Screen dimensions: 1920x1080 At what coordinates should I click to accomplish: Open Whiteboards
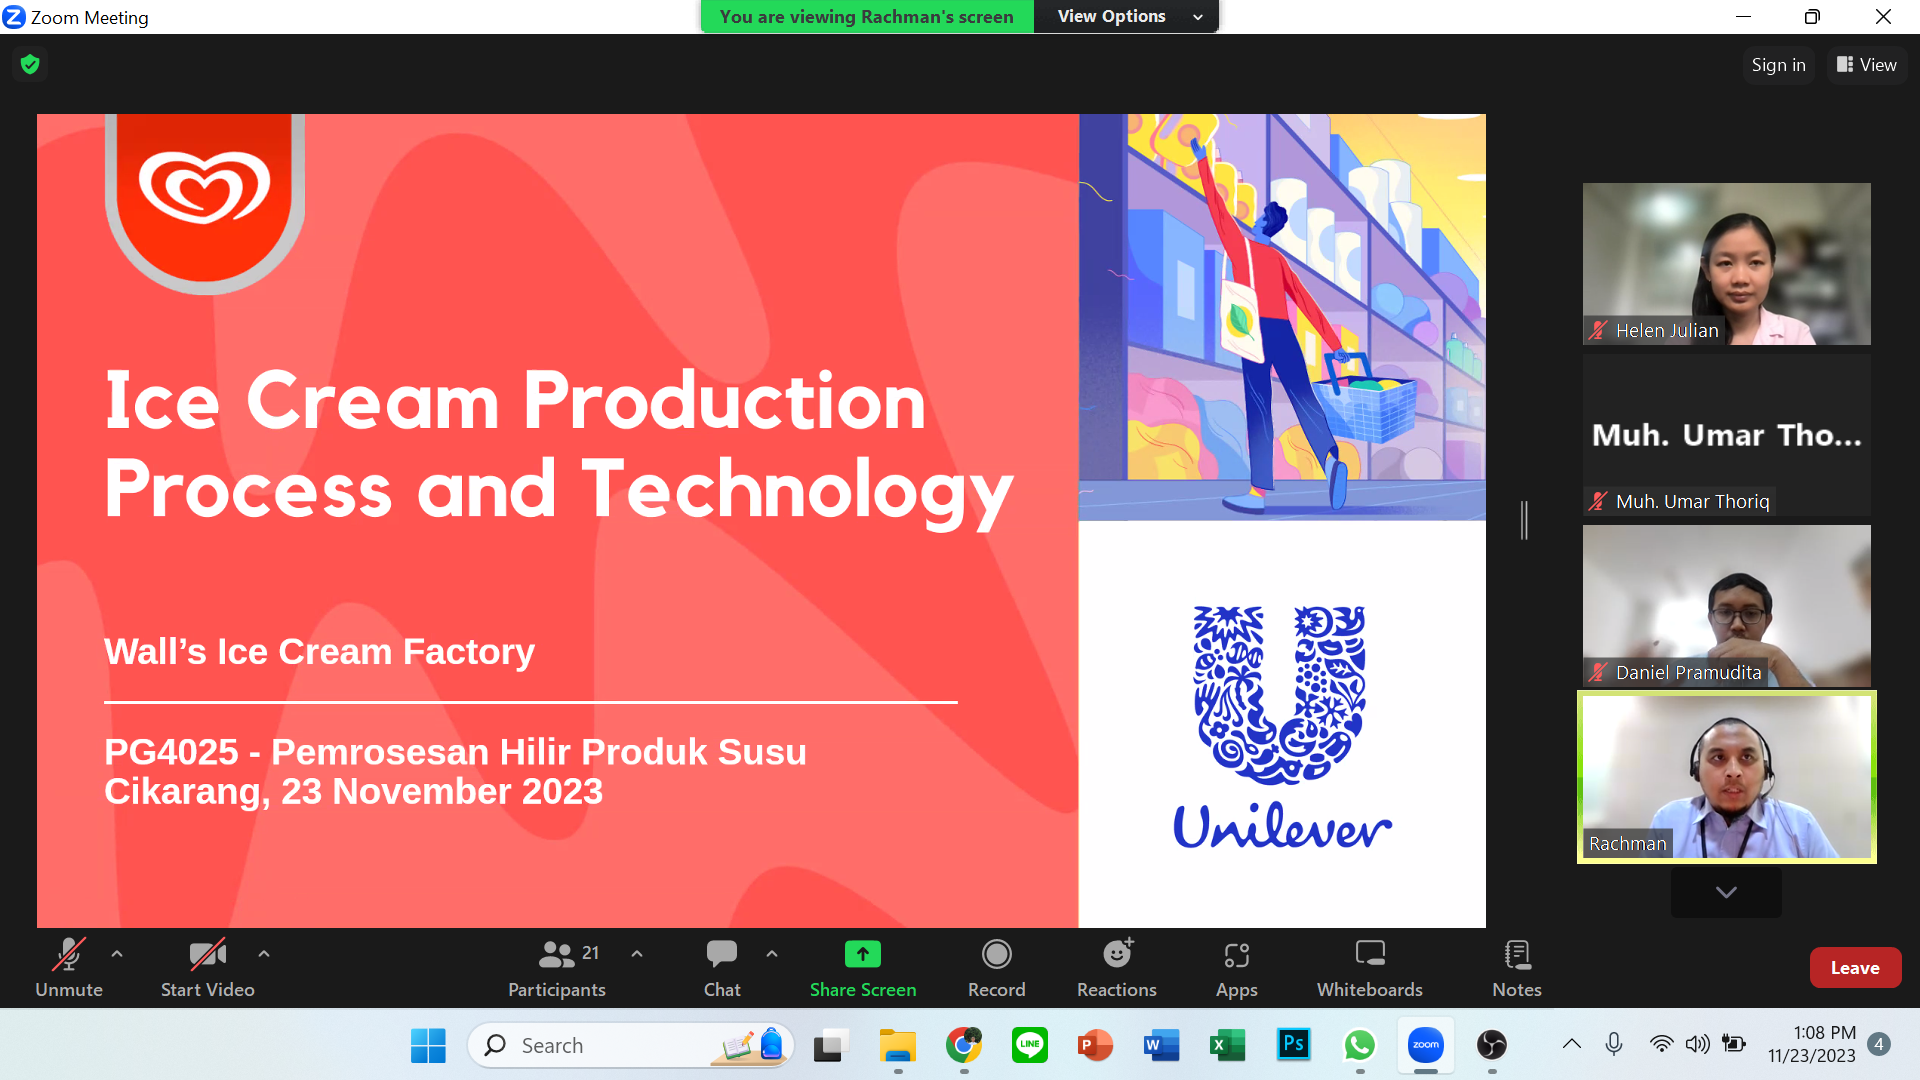[x=1370, y=967]
